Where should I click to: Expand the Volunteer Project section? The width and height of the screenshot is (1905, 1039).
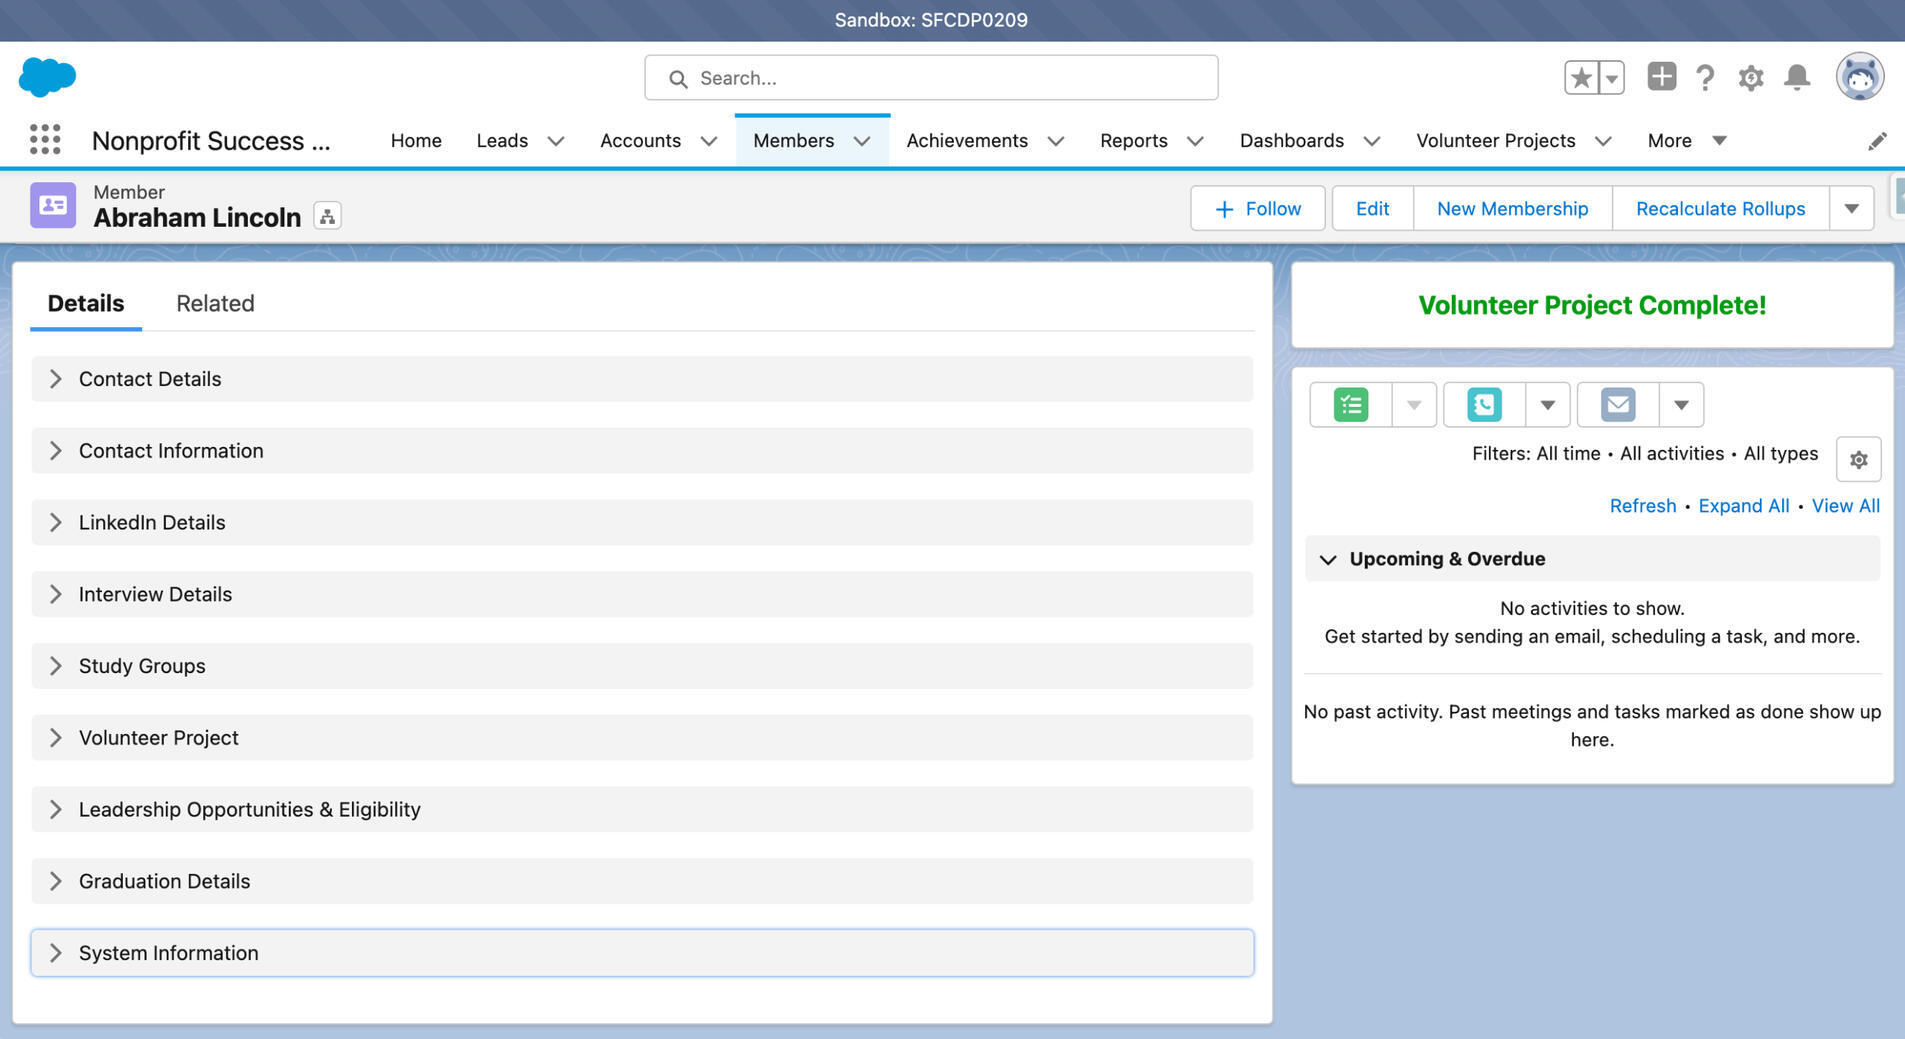coord(158,738)
